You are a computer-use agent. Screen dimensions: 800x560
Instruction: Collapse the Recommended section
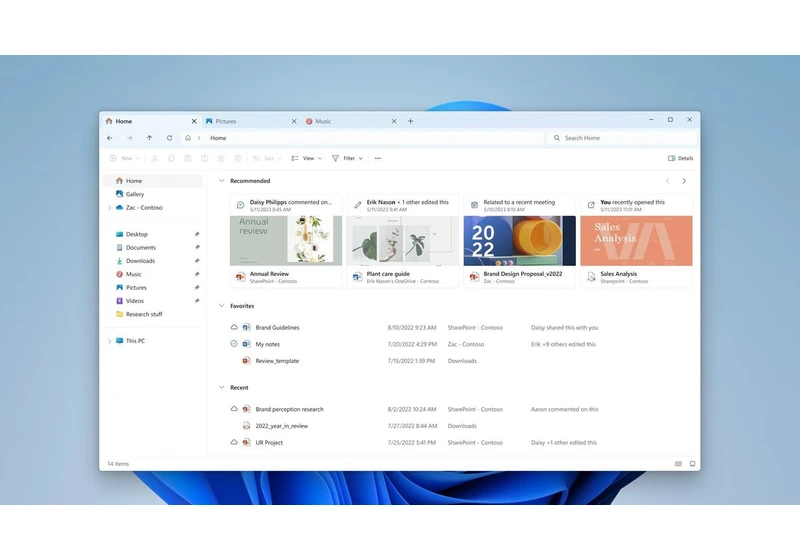[221, 181]
